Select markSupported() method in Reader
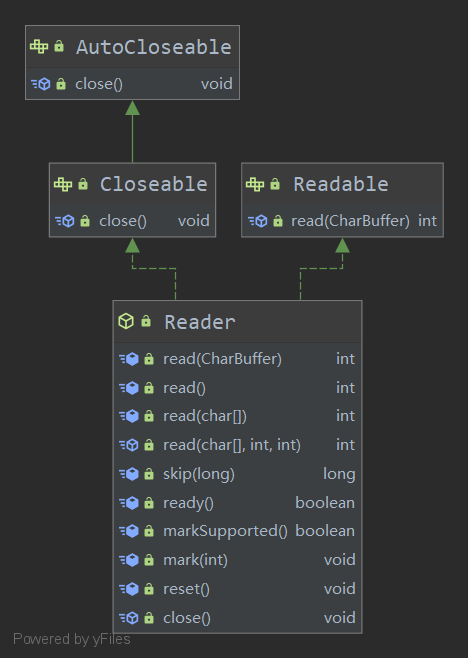The image size is (468, 658). 225,531
